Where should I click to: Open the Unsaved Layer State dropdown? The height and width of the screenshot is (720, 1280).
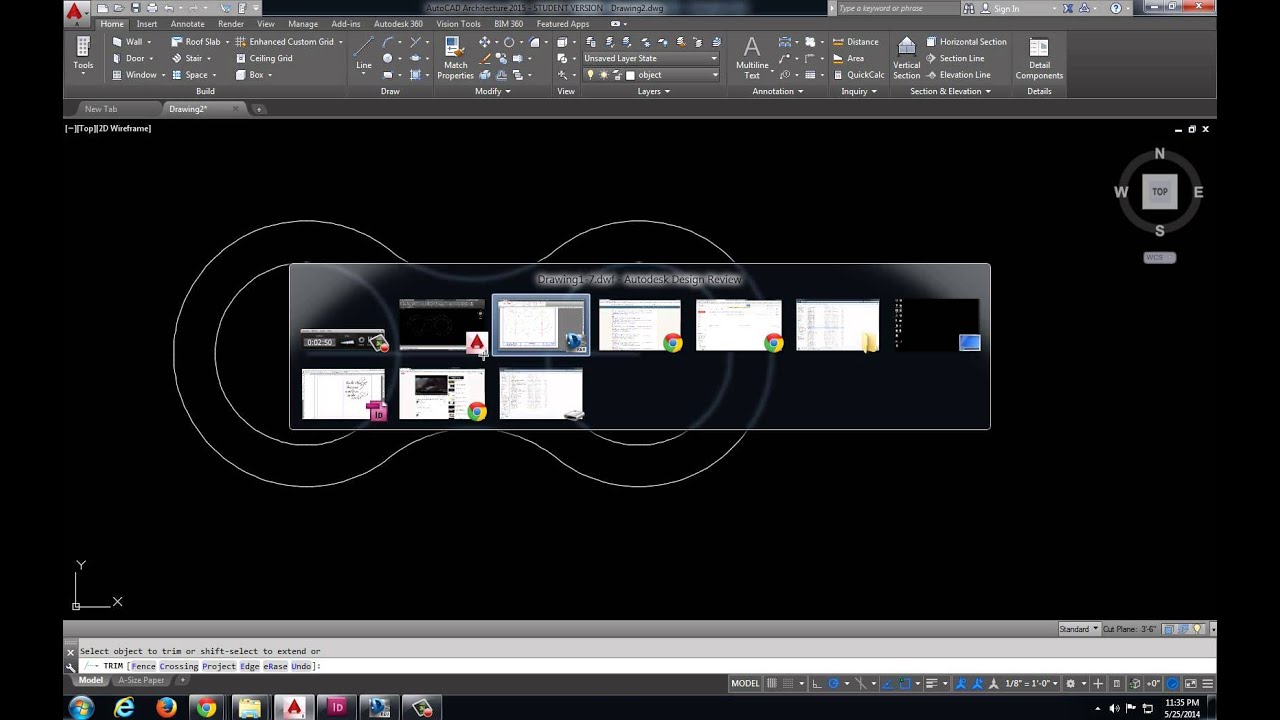click(651, 58)
